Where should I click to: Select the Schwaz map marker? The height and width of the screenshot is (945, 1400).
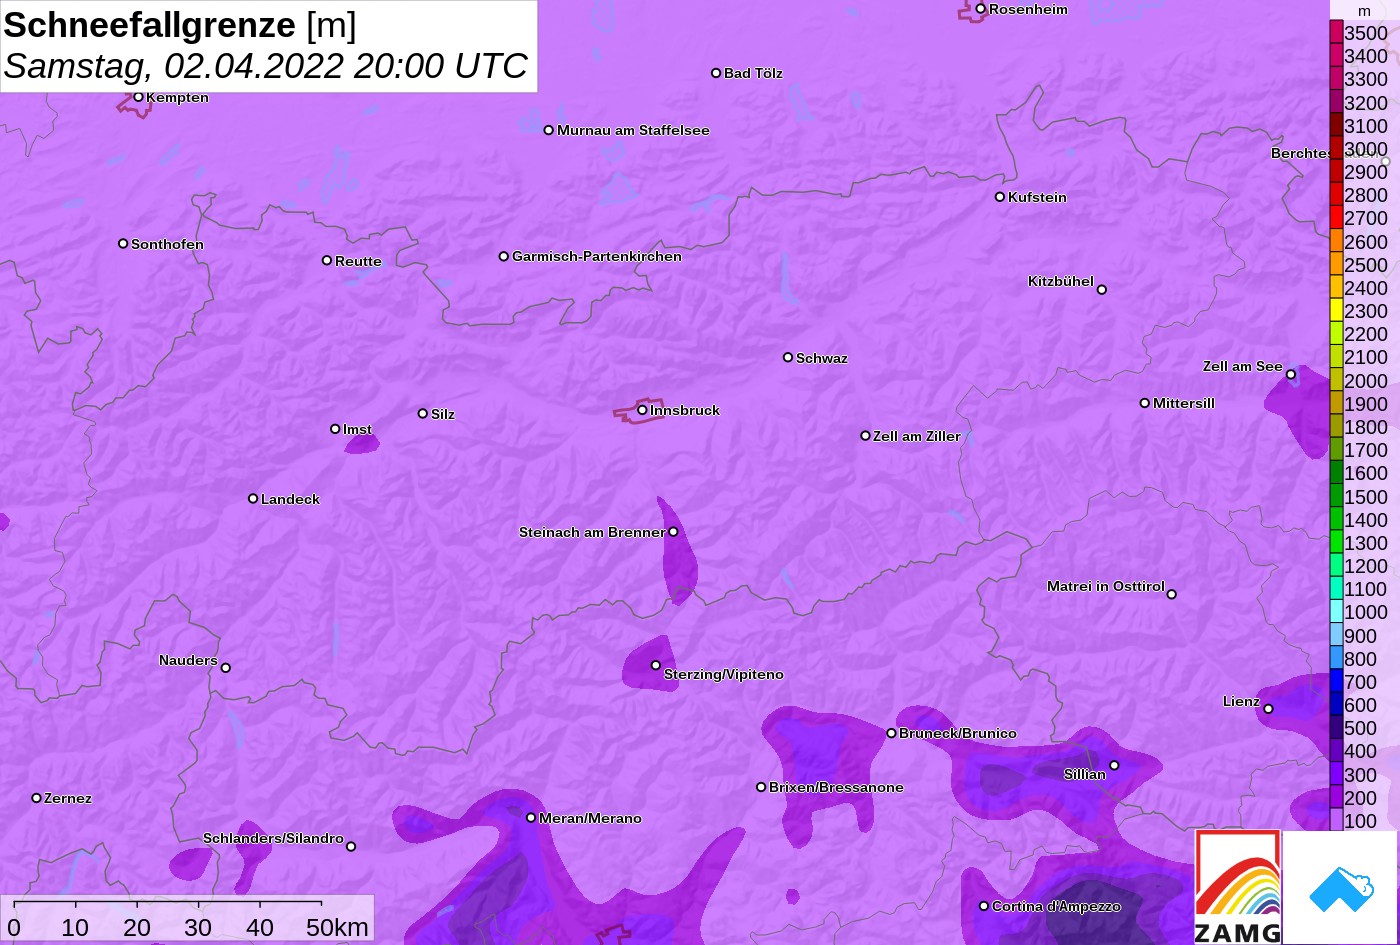pos(788,357)
